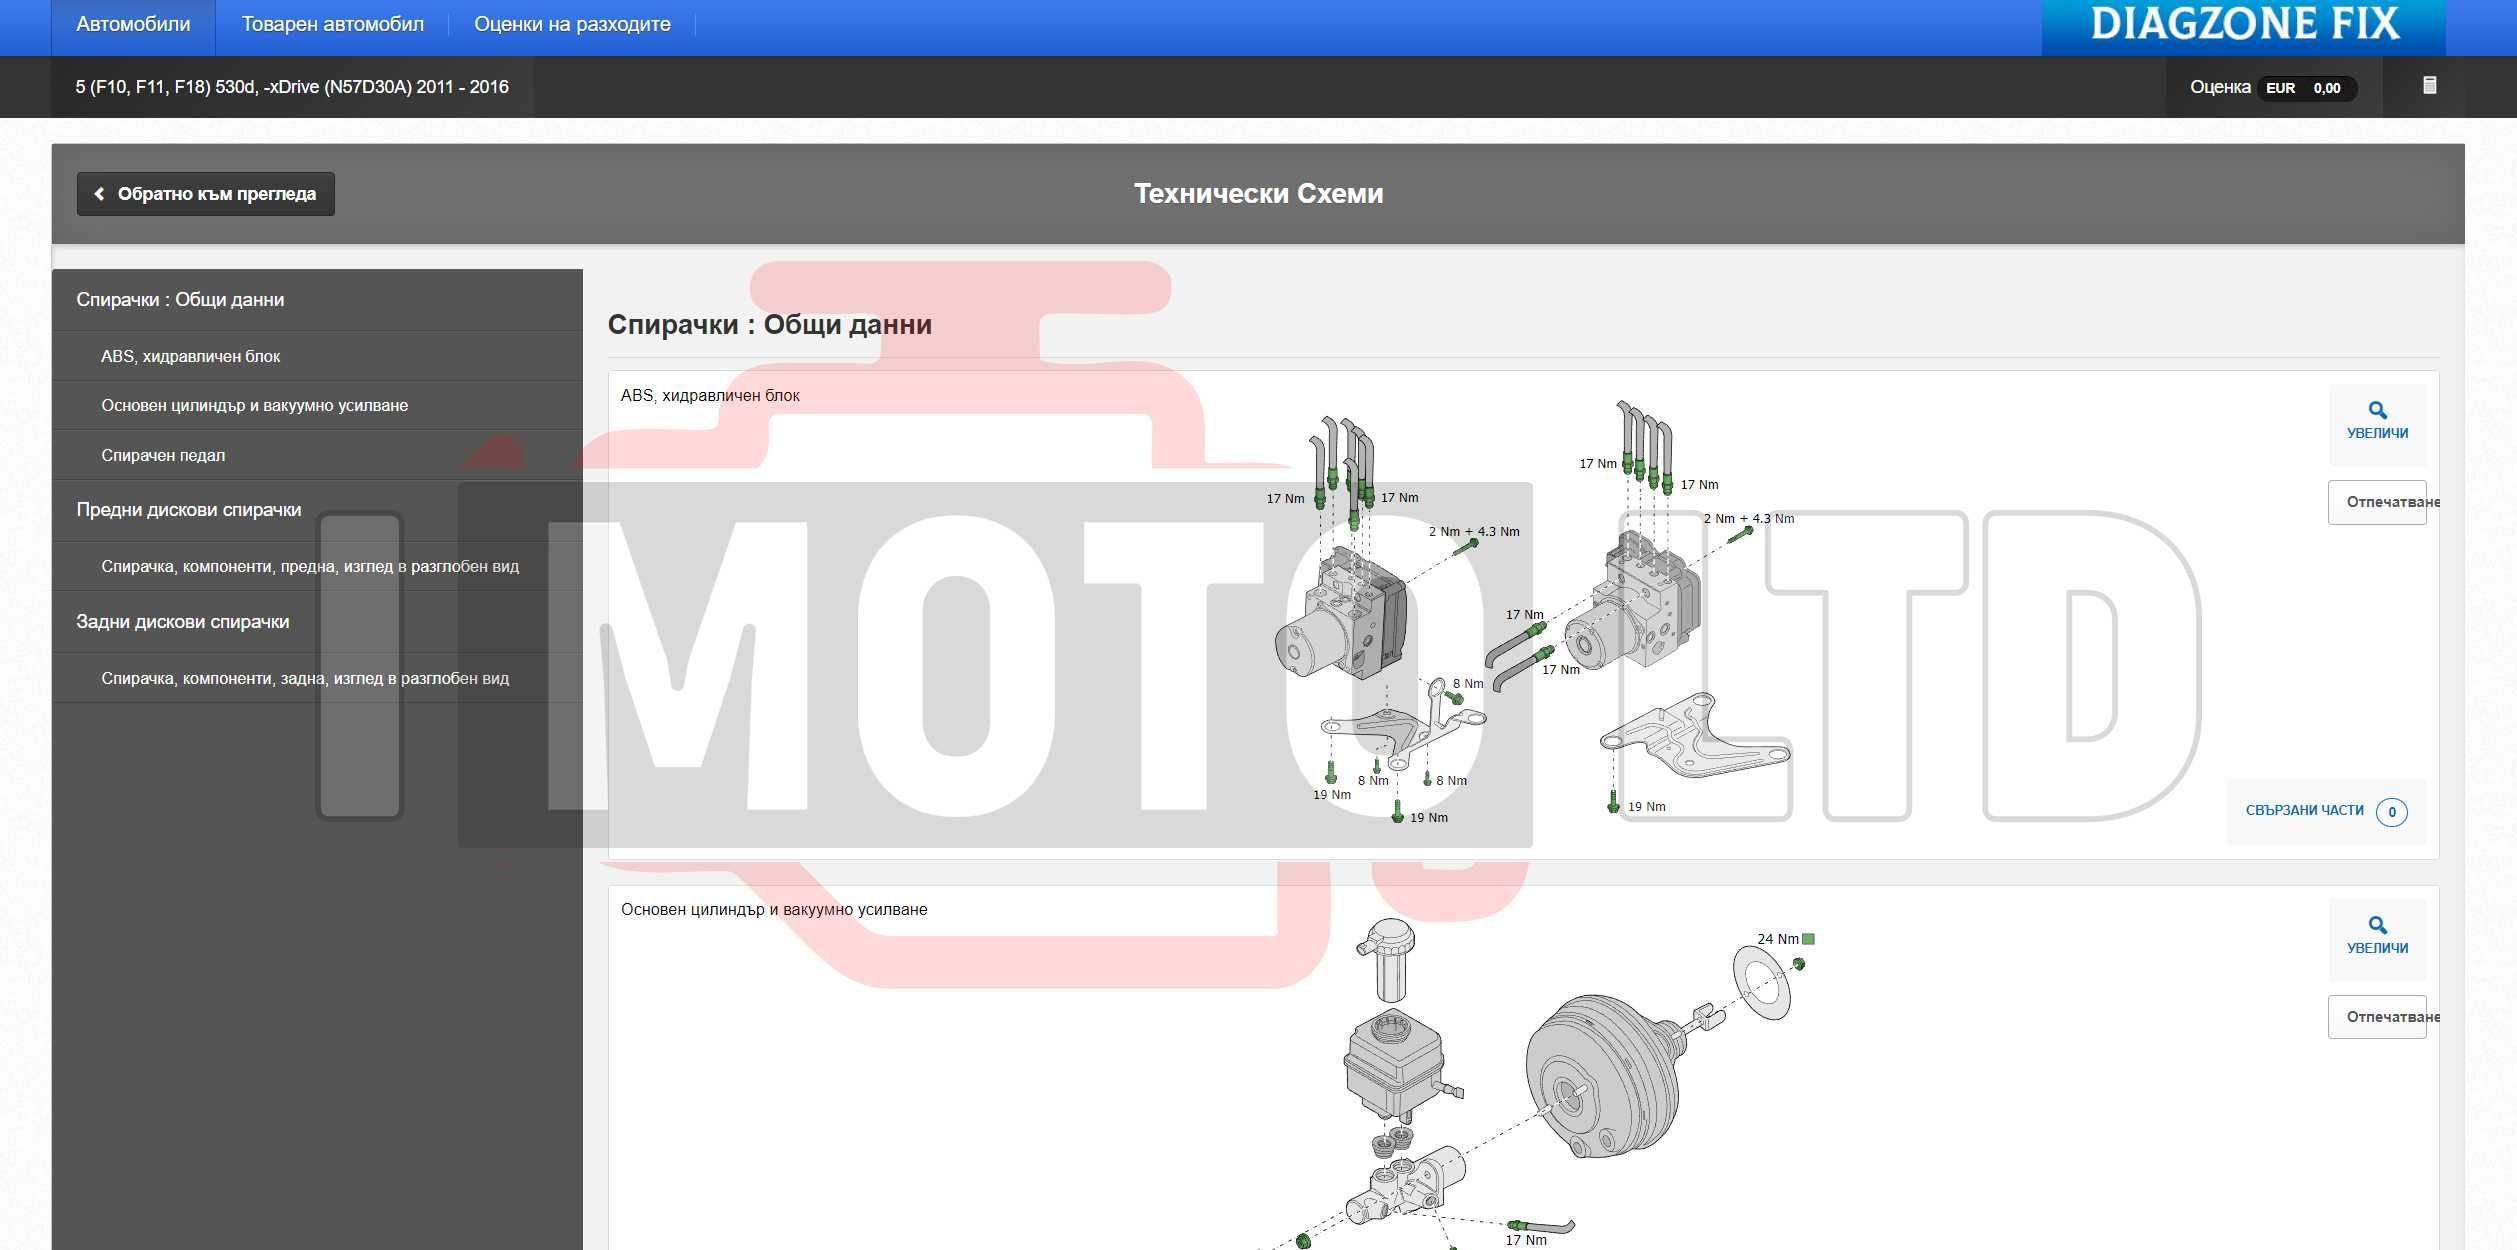The height and width of the screenshot is (1250, 2517).
Task: Open Основен цилиндър и вакуумно усилване sidebar item
Action: (x=317, y=406)
